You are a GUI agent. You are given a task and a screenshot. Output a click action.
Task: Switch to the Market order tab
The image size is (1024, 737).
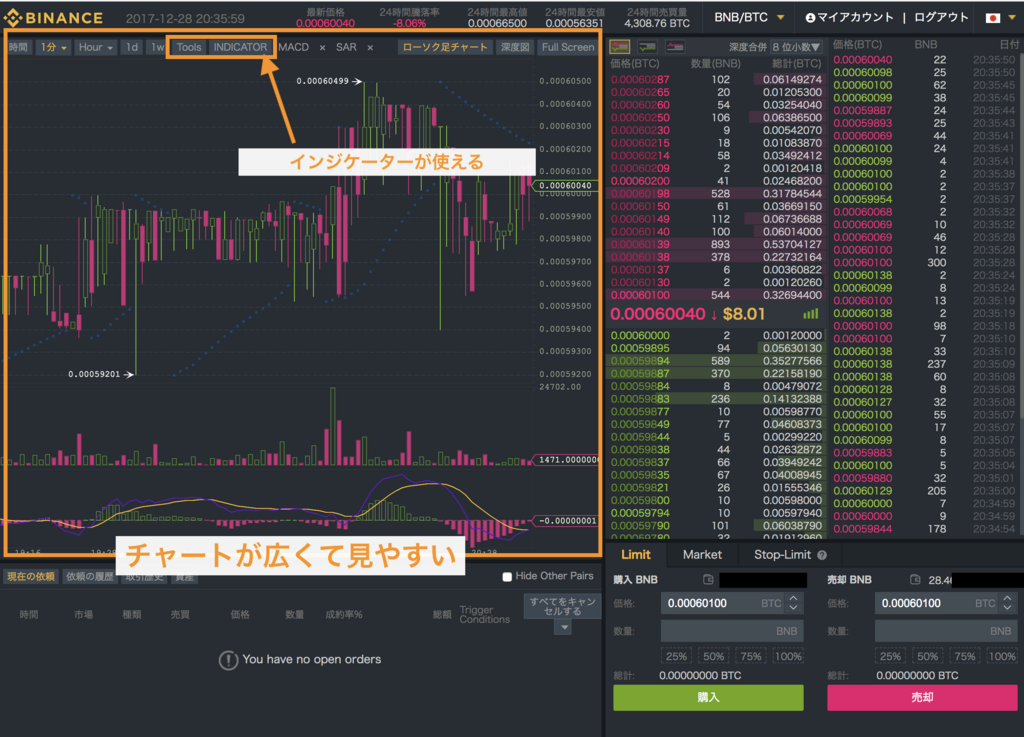[x=702, y=555]
